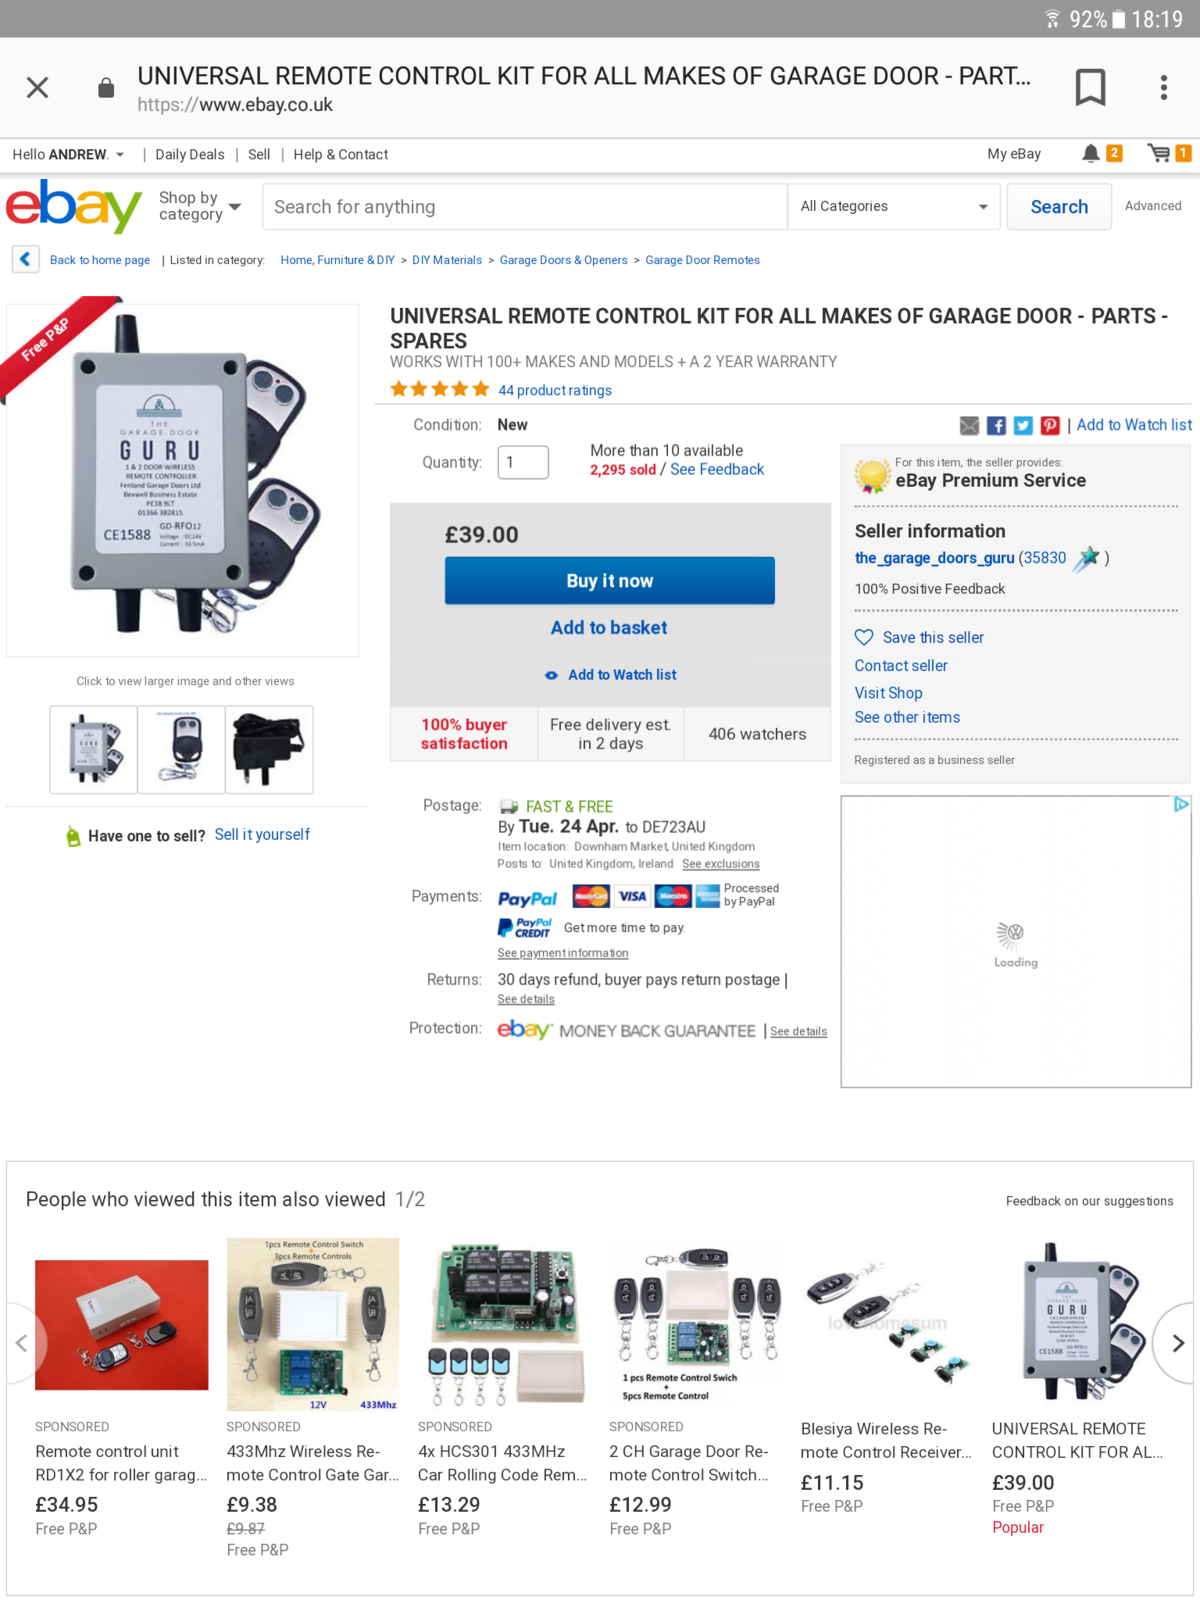Open Daily Deals in the top menu
1200x1600 pixels.
(x=190, y=154)
